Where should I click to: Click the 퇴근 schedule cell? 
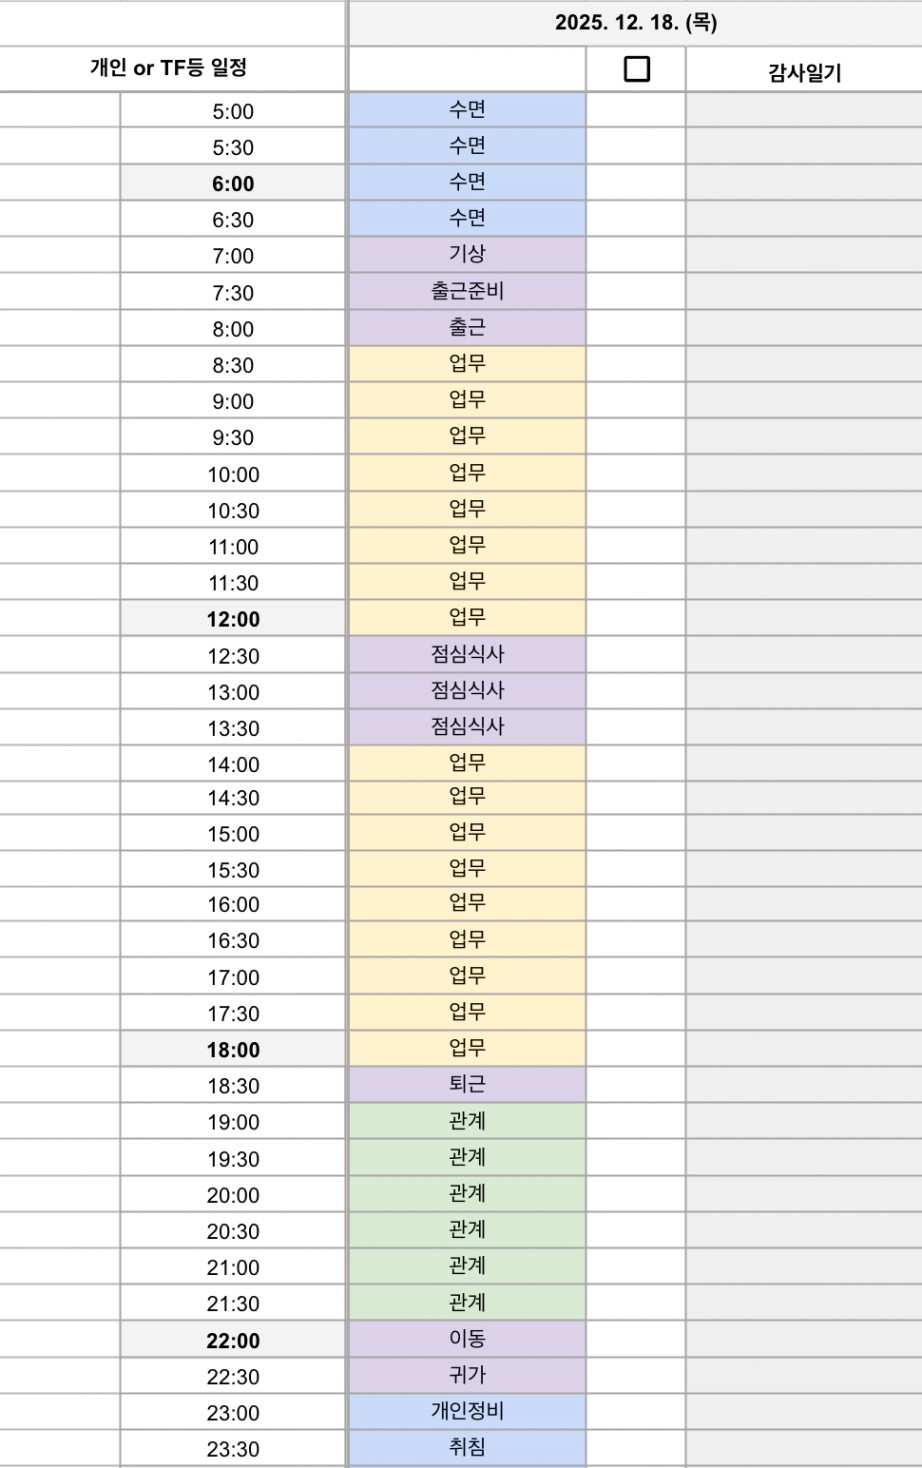pyautogui.click(x=467, y=1084)
